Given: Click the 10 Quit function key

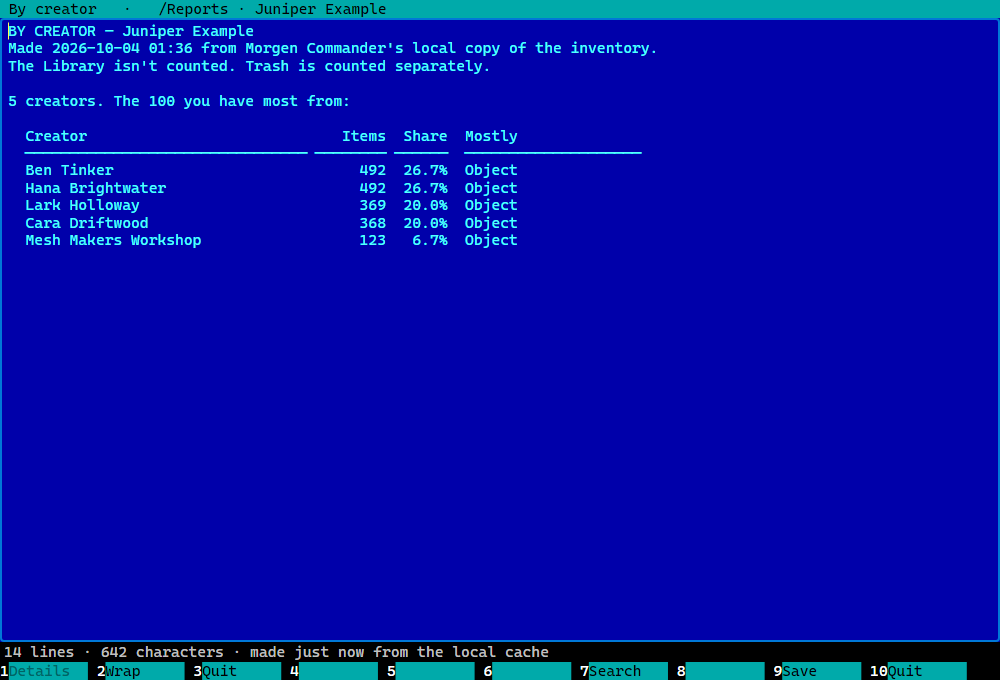Looking at the screenshot, I should (x=918, y=671).
